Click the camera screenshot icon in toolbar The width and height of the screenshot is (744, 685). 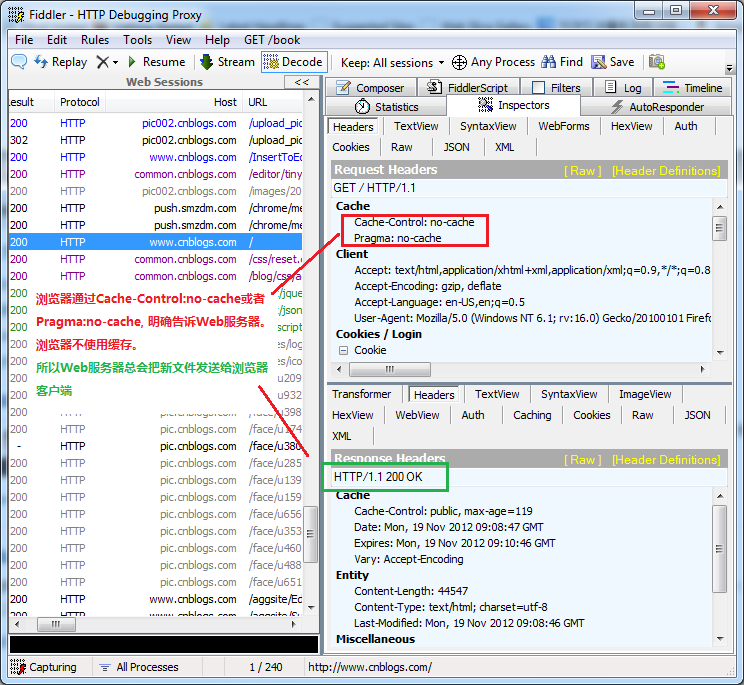point(657,62)
